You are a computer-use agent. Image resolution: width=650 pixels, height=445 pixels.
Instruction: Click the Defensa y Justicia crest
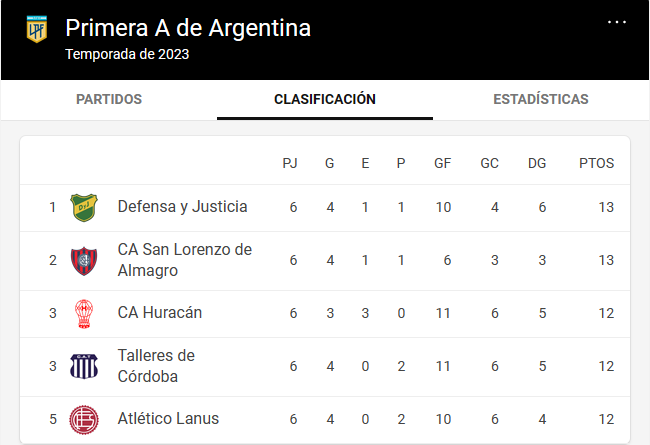[84, 207]
